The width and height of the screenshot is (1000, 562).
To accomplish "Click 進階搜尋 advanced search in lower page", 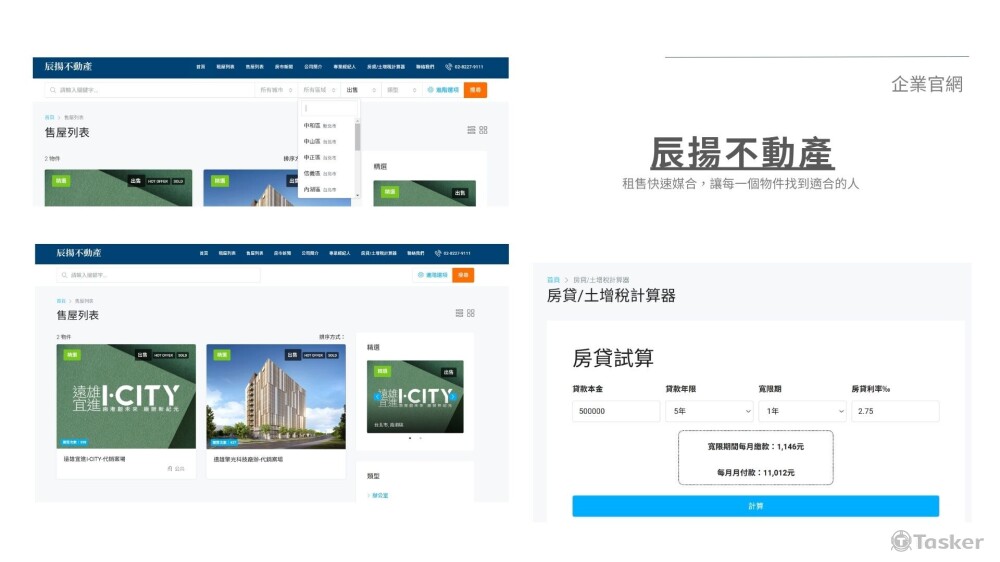I will (434, 275).
